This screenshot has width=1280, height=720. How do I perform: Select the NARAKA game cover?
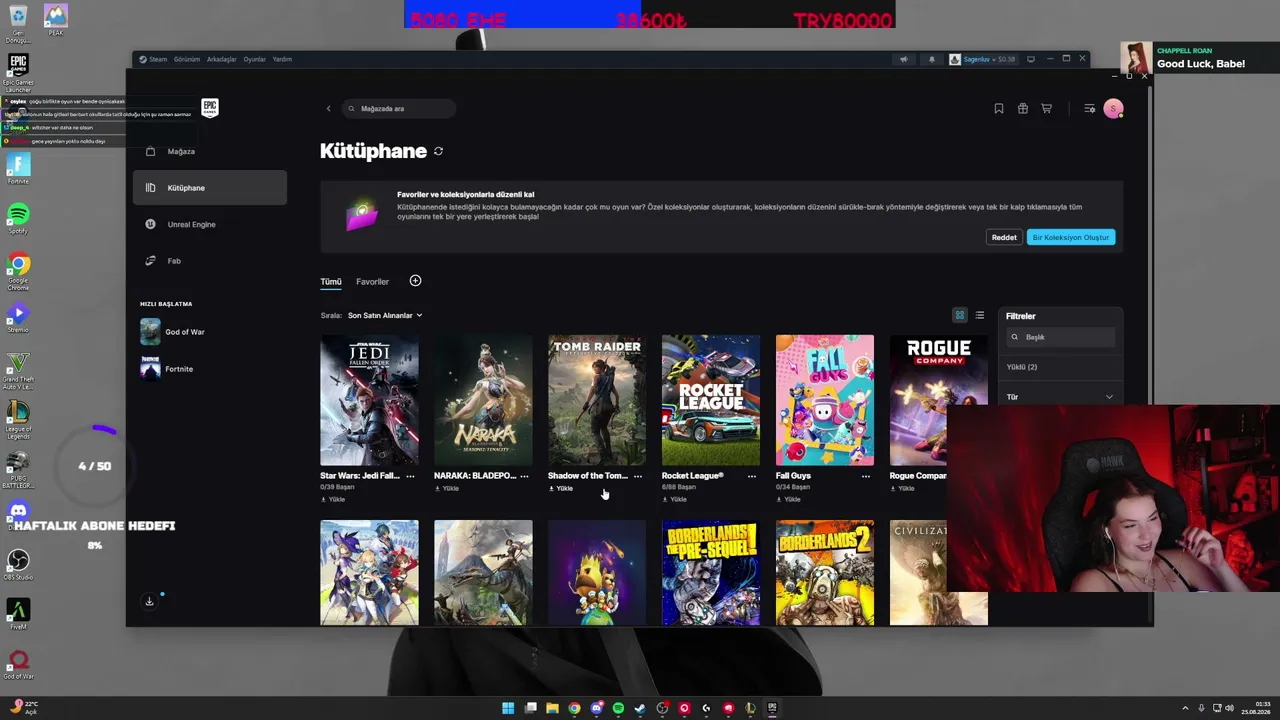click(483, 400)
